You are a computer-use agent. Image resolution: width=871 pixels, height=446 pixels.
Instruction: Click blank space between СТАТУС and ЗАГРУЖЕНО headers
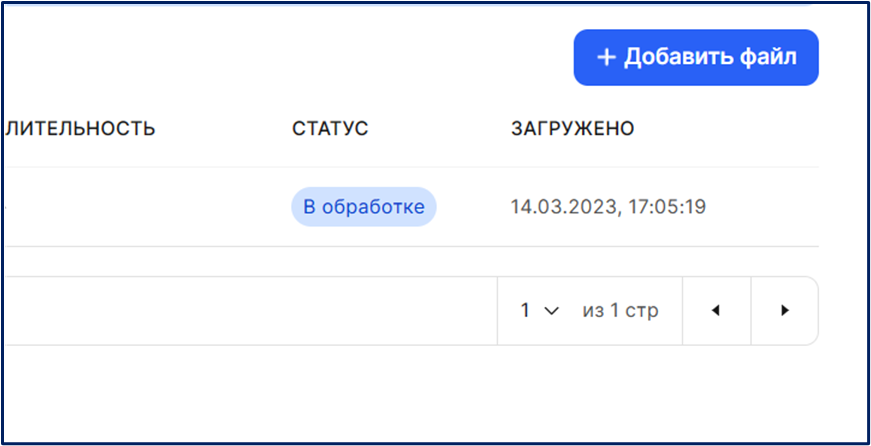(439, 129)
